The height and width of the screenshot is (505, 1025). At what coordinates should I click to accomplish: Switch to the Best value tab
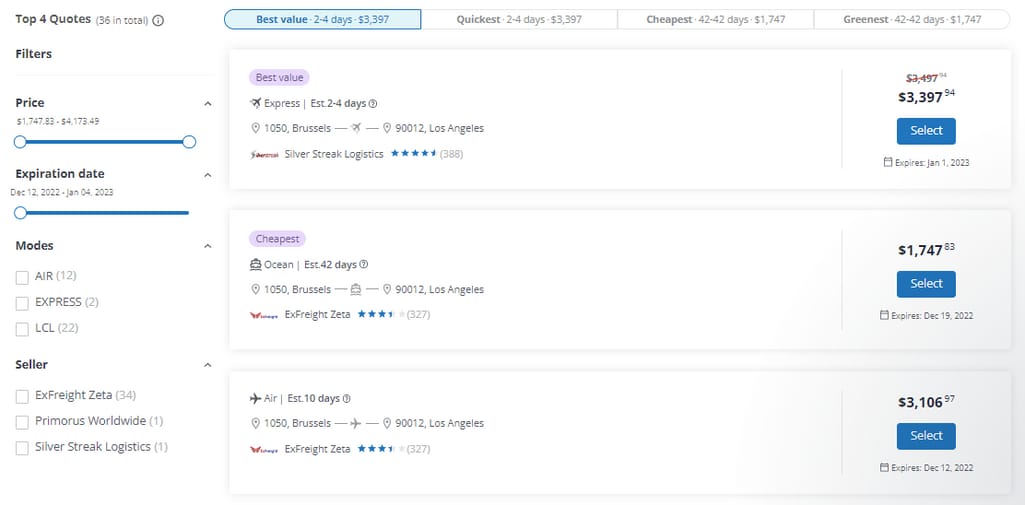click(322, 20)
